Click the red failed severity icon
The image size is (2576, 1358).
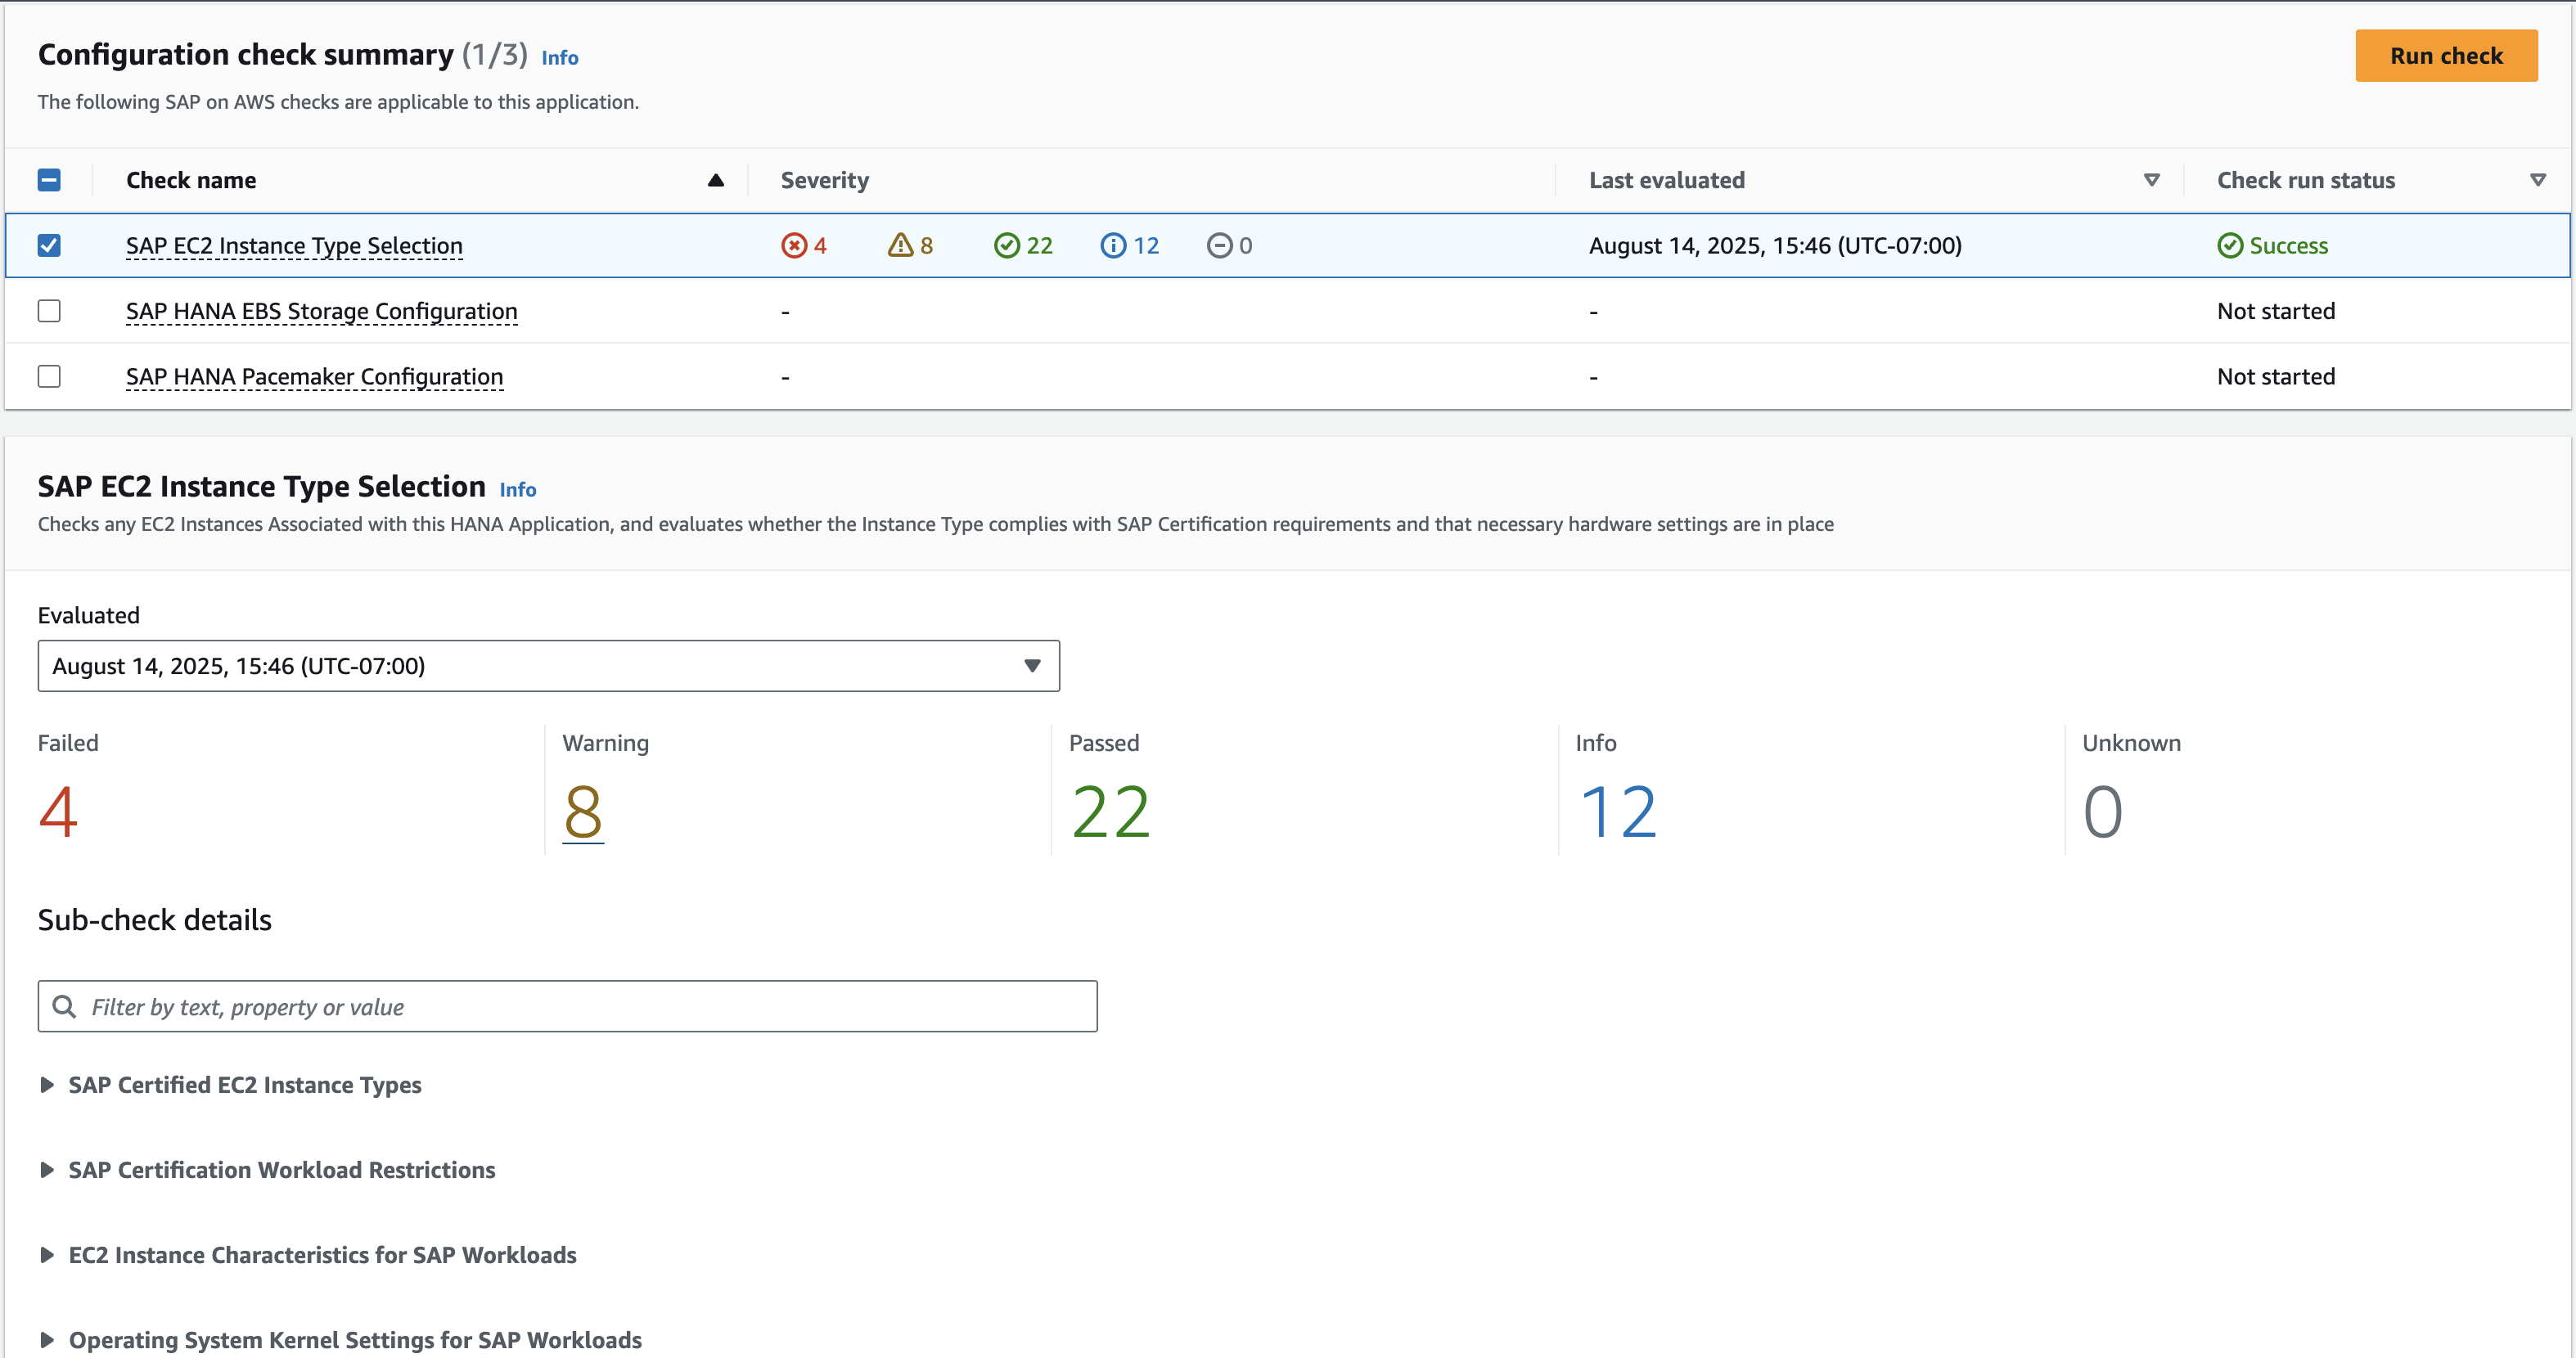coord(794,246)
